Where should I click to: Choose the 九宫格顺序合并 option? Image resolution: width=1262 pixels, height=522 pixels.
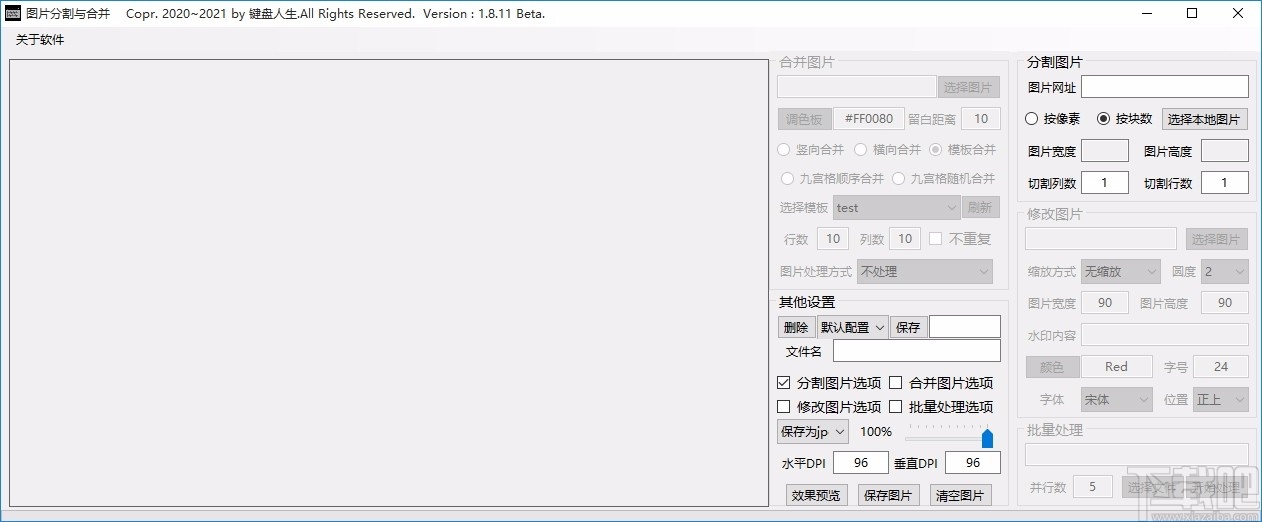click(786, 179)
